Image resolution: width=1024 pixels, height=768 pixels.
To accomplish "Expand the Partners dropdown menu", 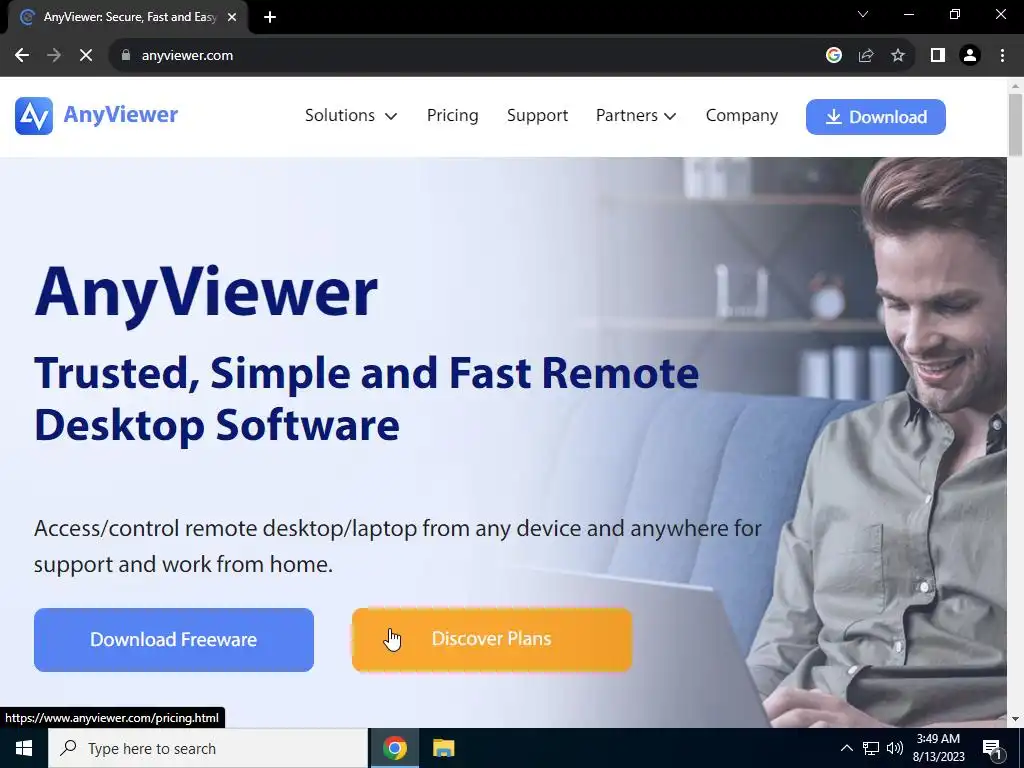I will [635, 116].
